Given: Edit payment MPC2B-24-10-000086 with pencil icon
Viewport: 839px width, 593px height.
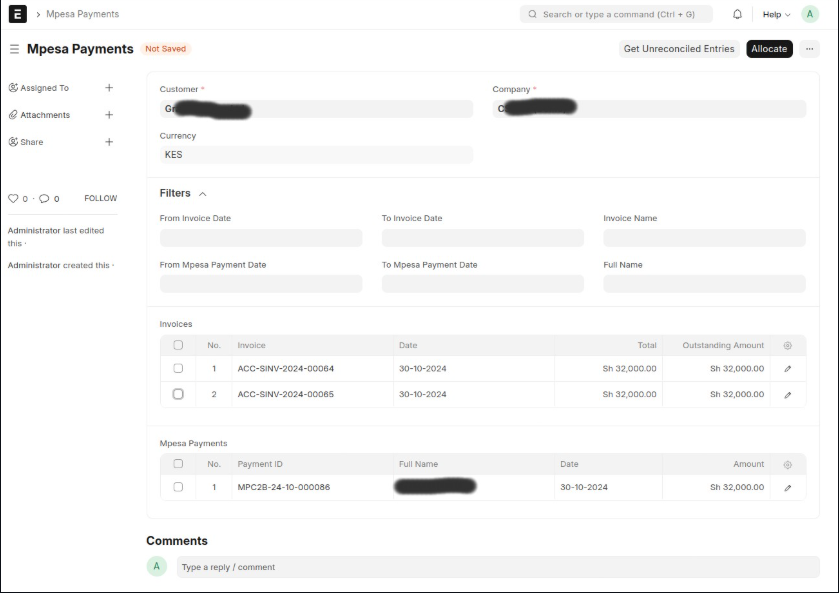Looking at the screenshot, I should [788, 488].
